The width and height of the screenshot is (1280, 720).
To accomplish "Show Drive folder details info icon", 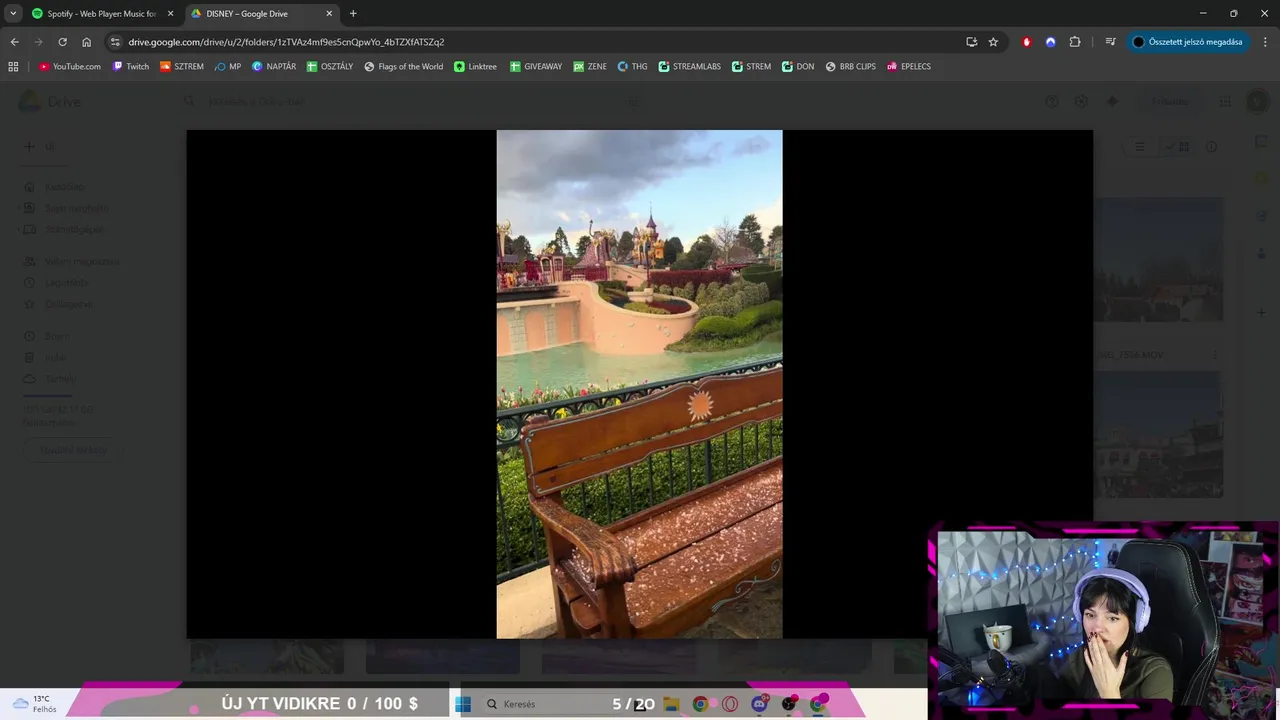I will coord(1211,147).
